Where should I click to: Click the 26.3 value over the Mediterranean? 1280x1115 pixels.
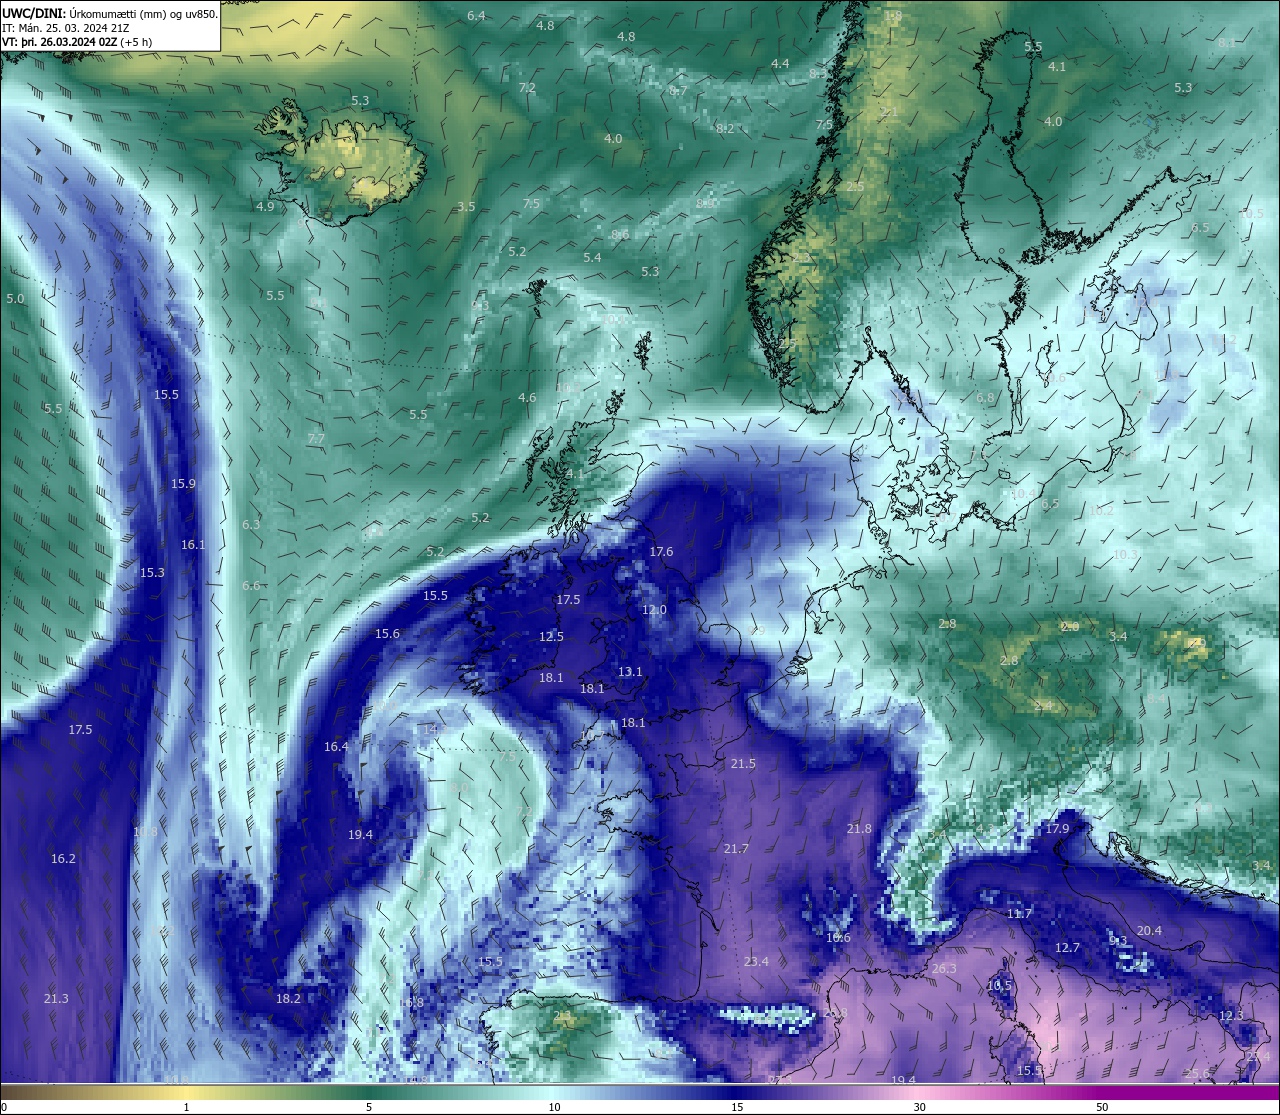[x=944, y=969]
